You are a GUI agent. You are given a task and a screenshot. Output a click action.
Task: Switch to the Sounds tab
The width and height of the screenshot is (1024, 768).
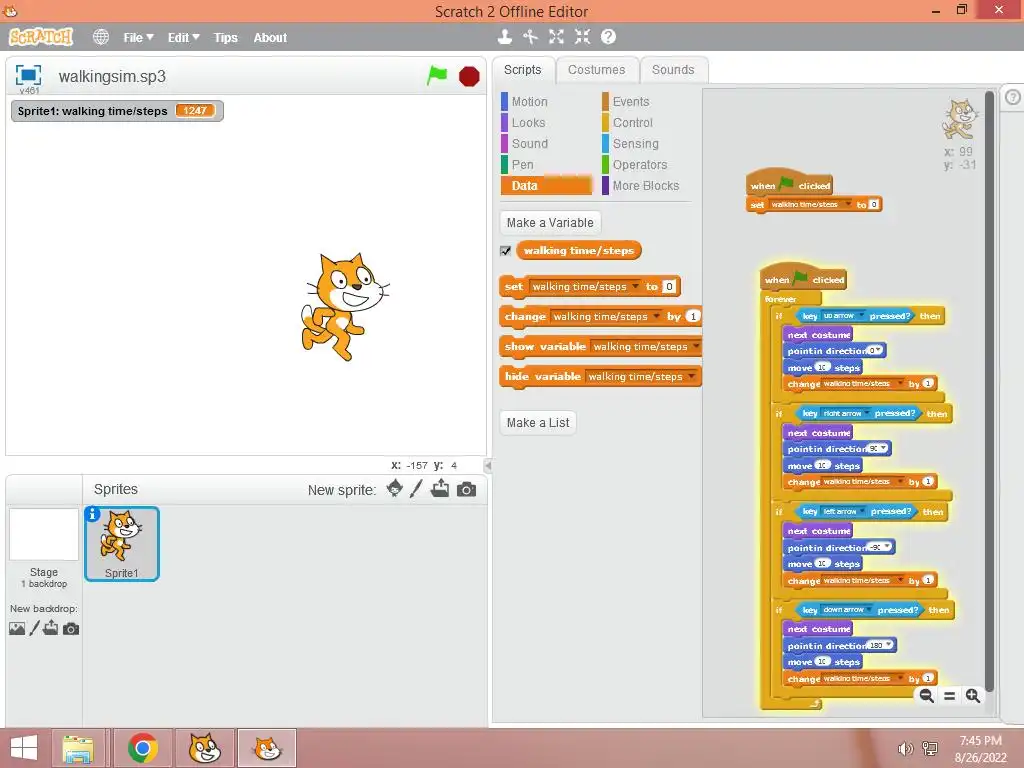pos(673,70)
